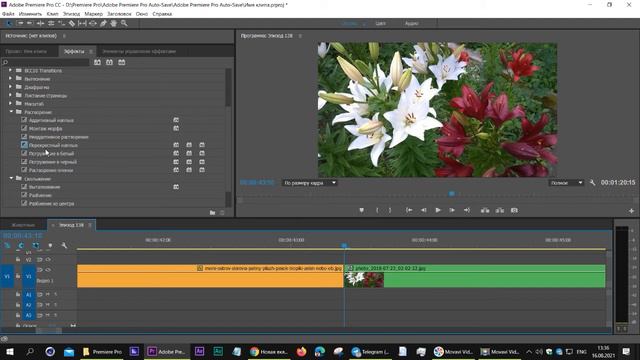
Task: Select the Zoom magnifier tool
Action: click(x=124, y=24)
